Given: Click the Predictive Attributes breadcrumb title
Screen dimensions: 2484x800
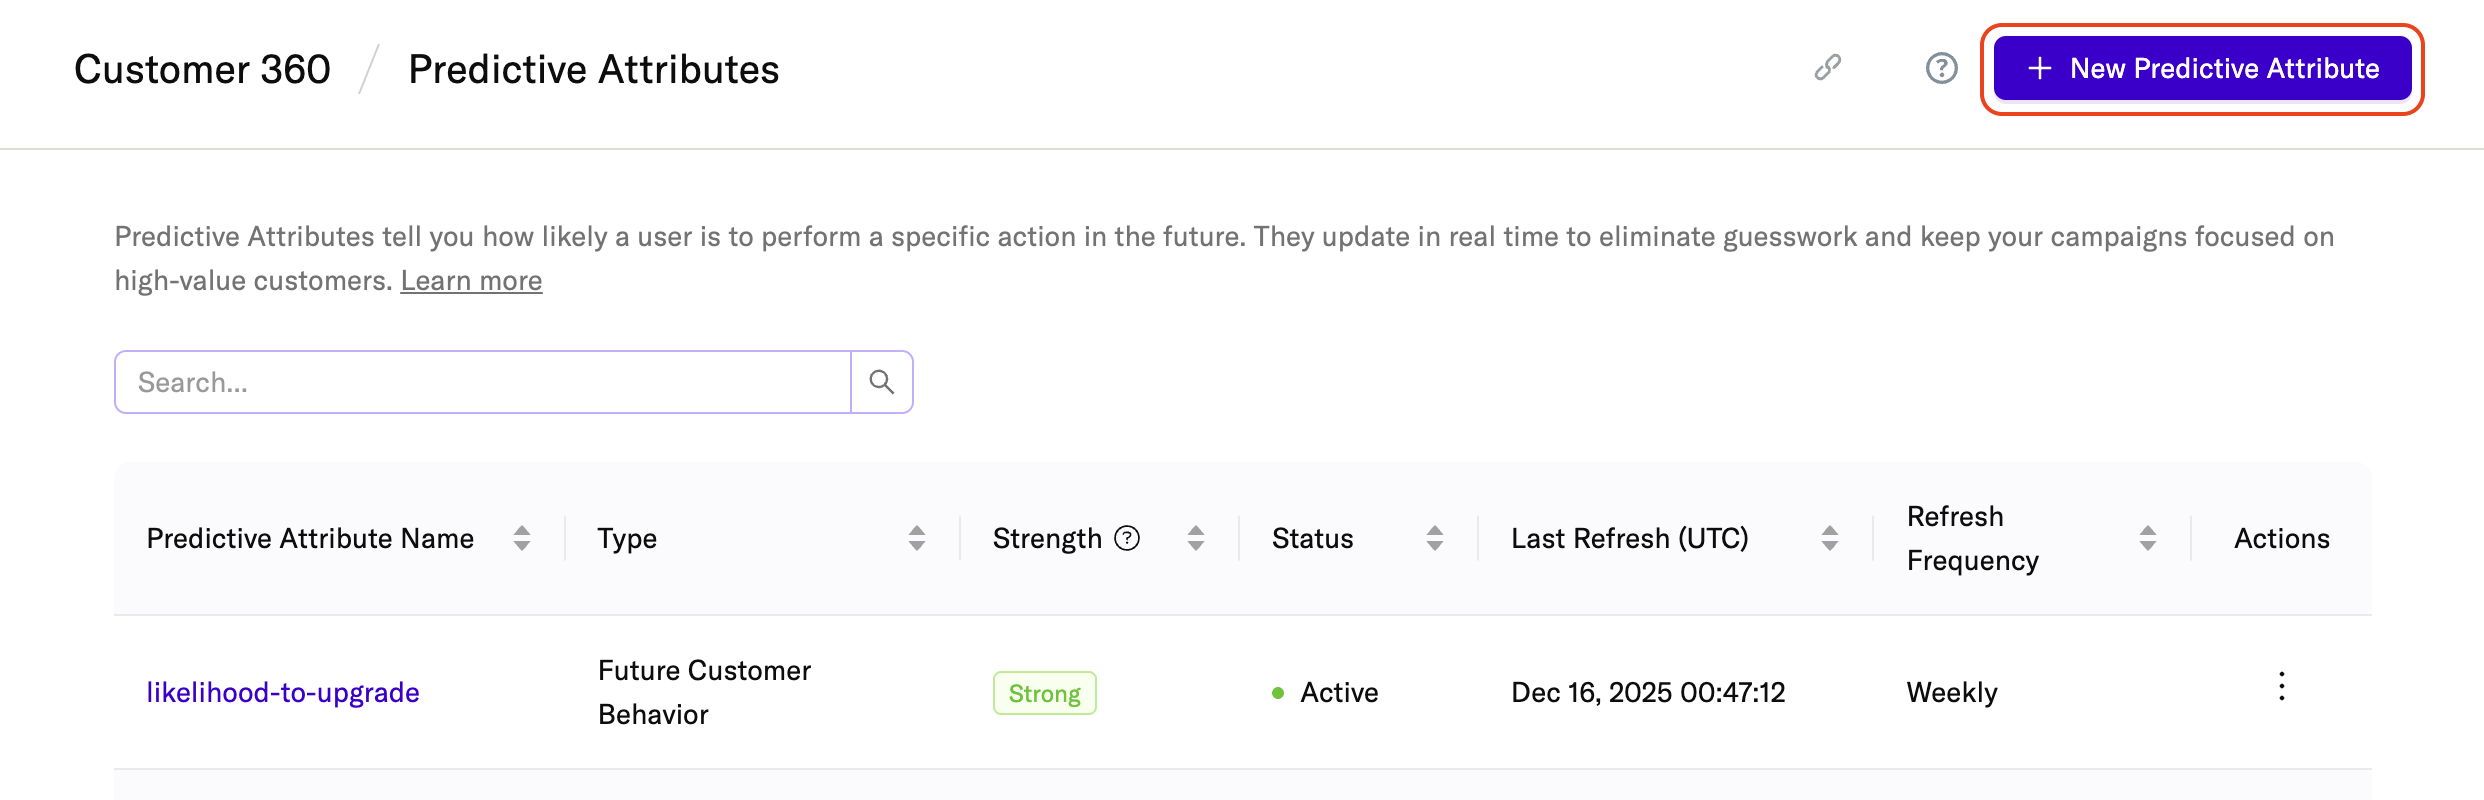Looking at the screenshot, I should [x=593, y=69].
